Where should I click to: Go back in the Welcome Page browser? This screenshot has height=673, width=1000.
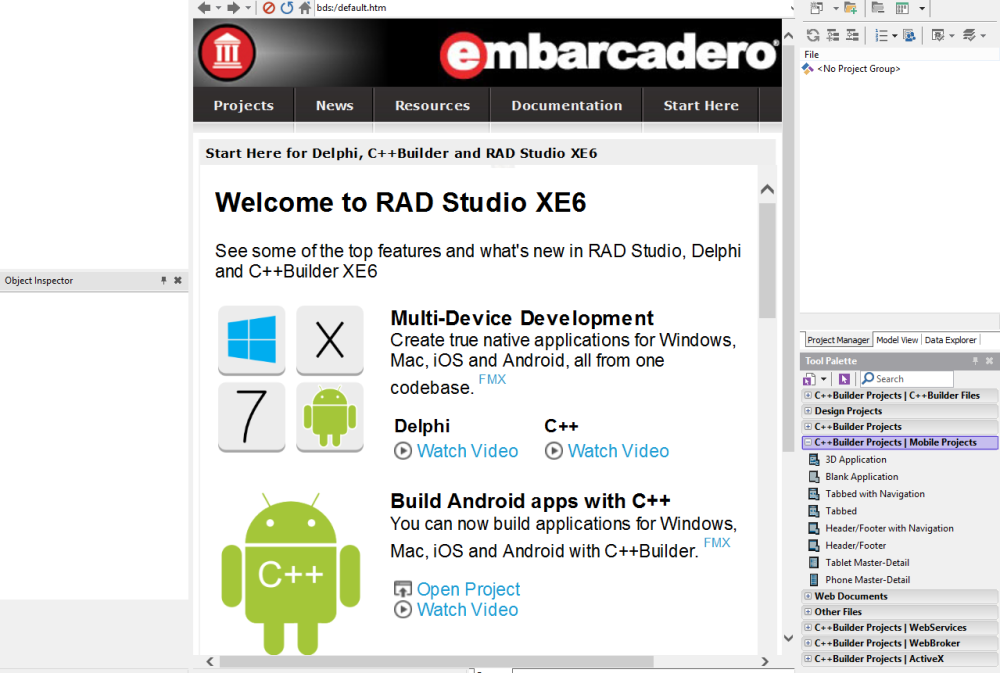[x=204, y=8]
